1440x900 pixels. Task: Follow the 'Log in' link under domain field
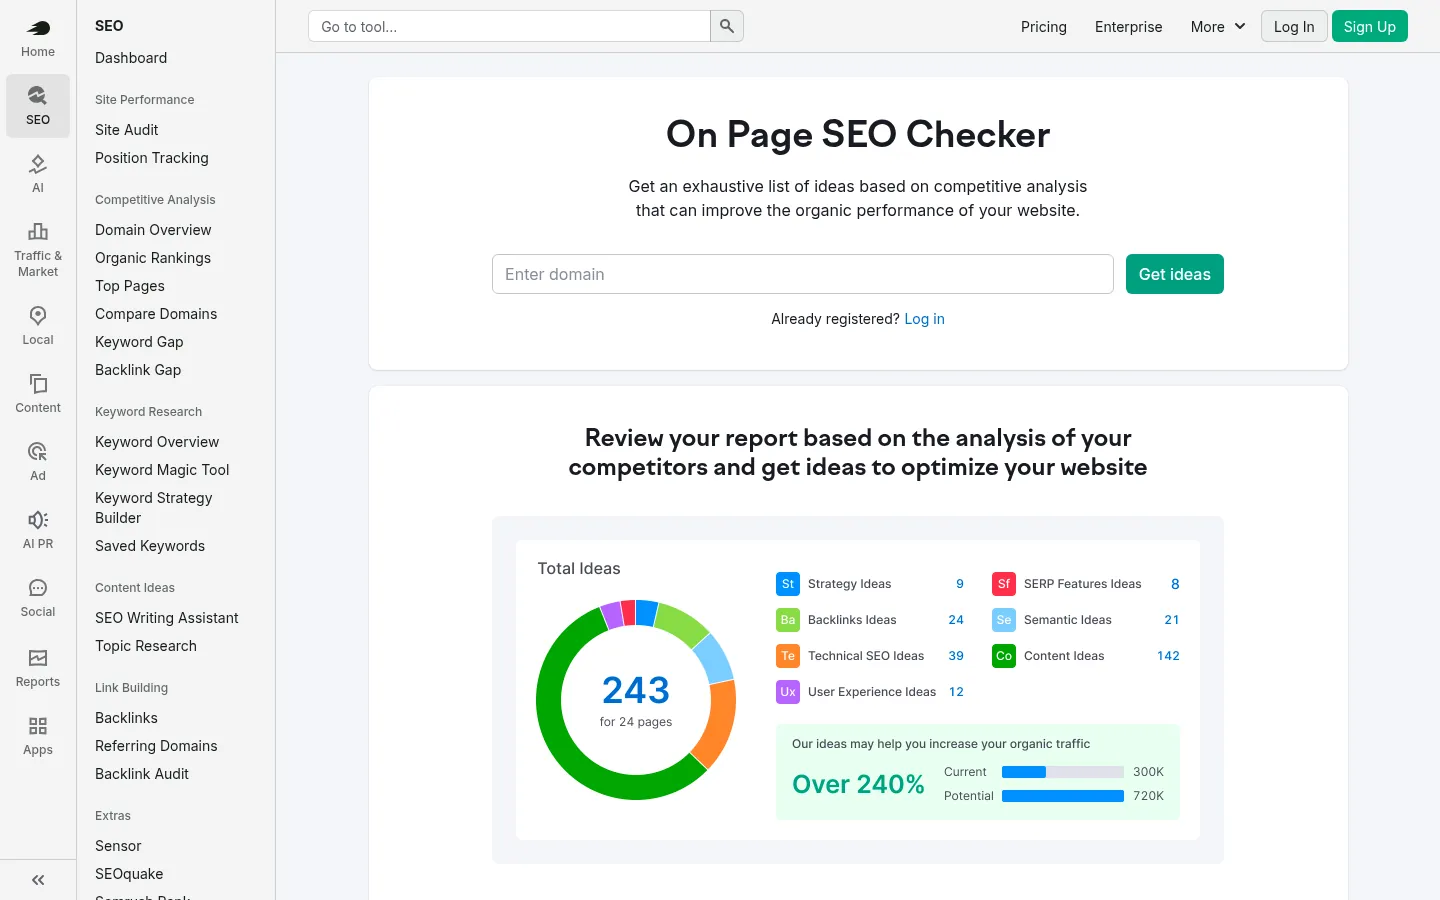click(924, 319)
